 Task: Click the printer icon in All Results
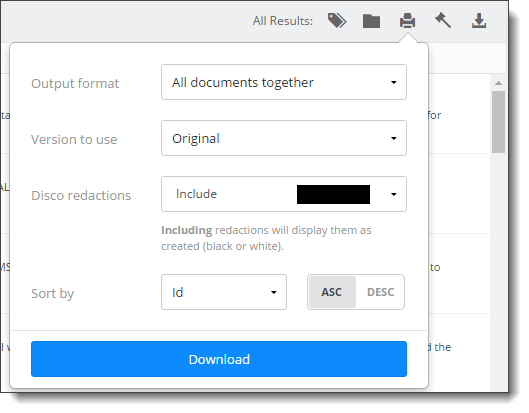pyautogui.click(x=408, y=21)
